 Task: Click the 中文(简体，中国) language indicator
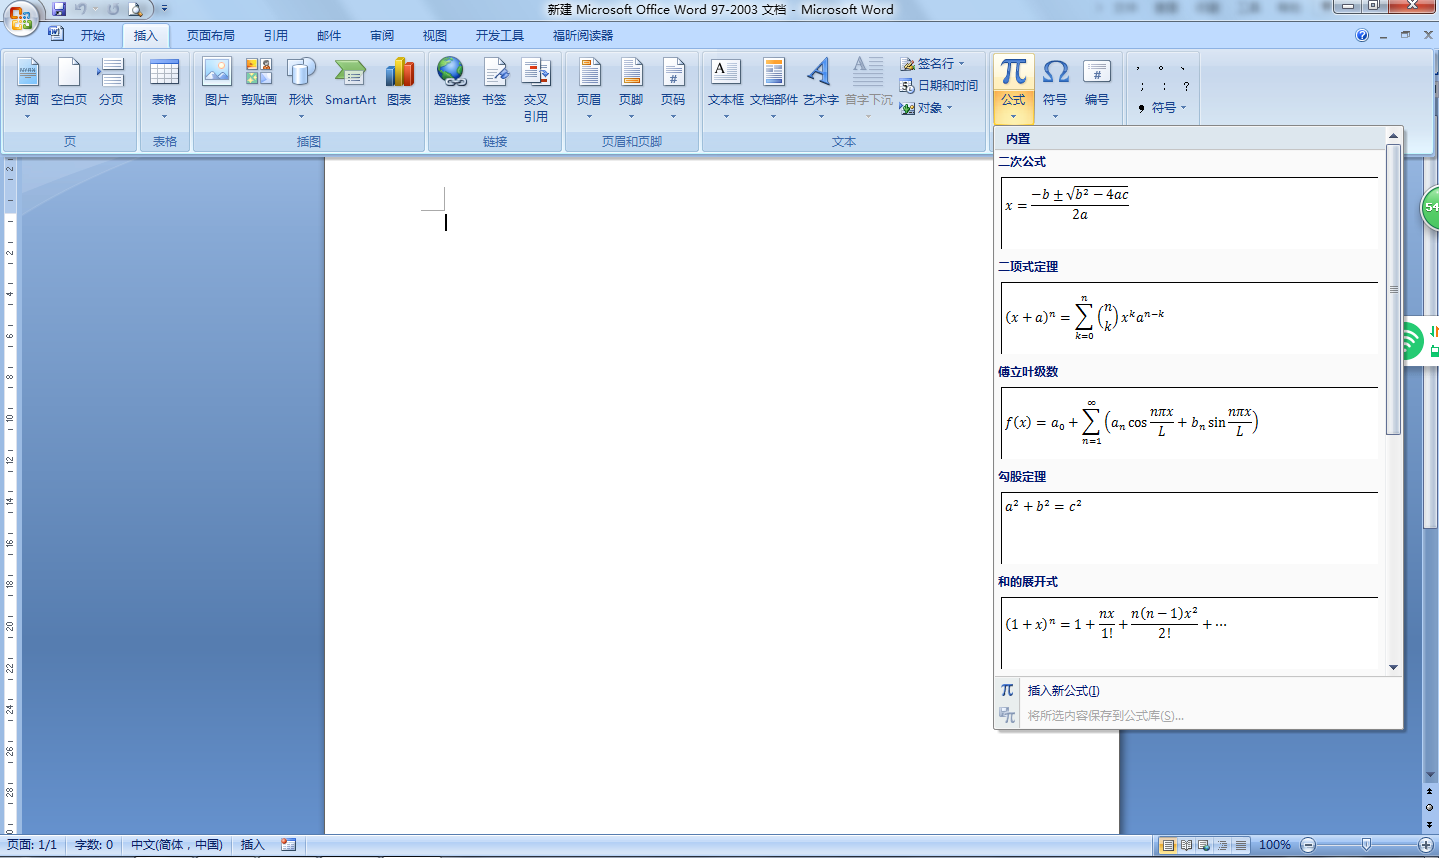[x=177, y=845]
